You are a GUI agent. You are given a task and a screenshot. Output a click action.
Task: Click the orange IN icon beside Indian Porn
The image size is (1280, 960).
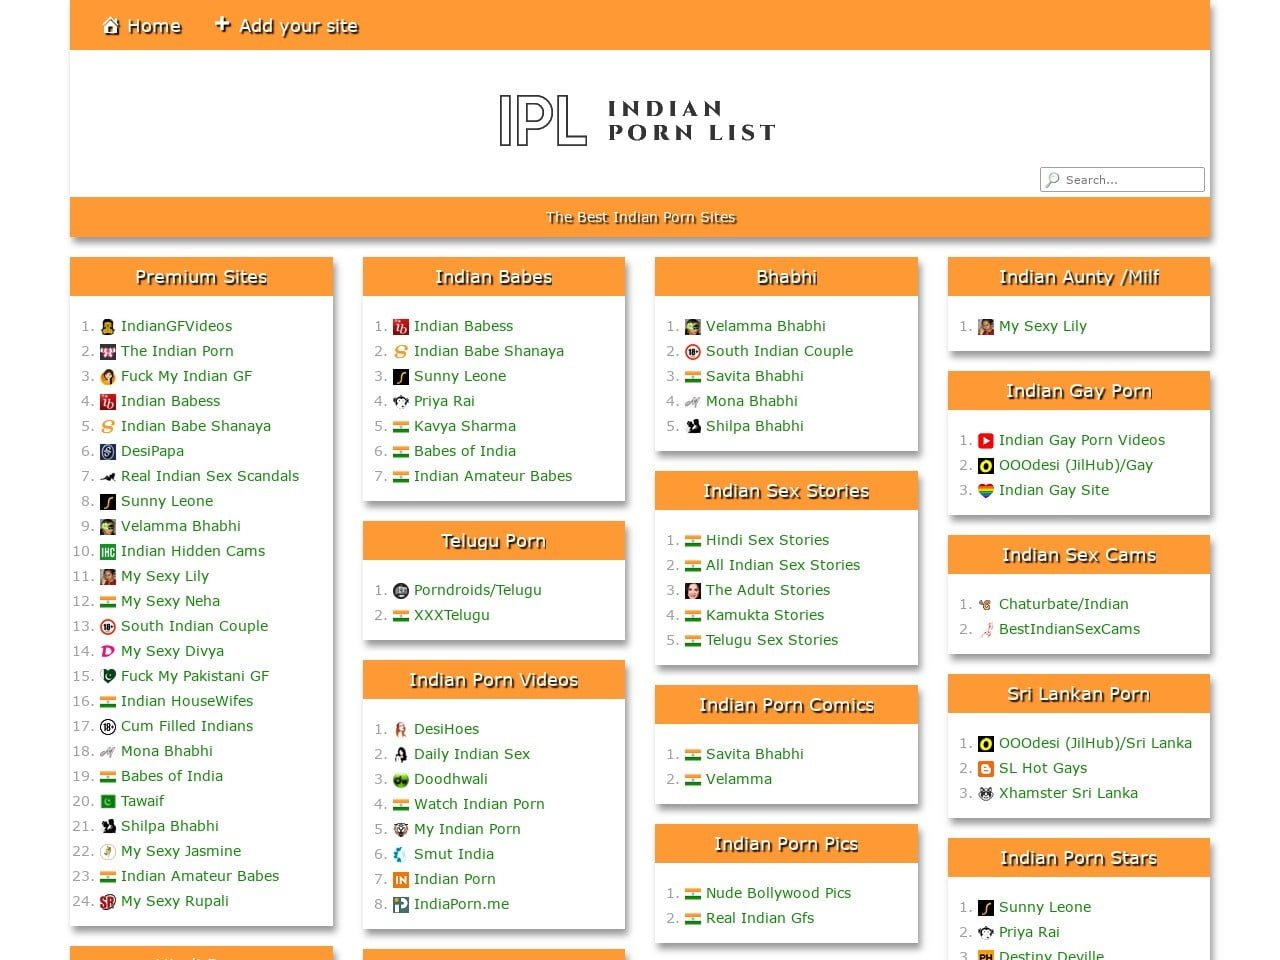[401, 880]
